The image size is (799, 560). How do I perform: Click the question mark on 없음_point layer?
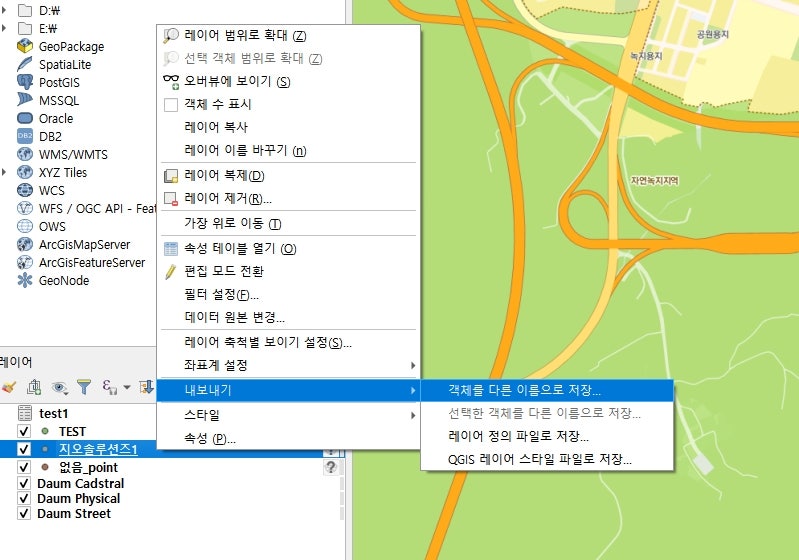coord(331,467)
